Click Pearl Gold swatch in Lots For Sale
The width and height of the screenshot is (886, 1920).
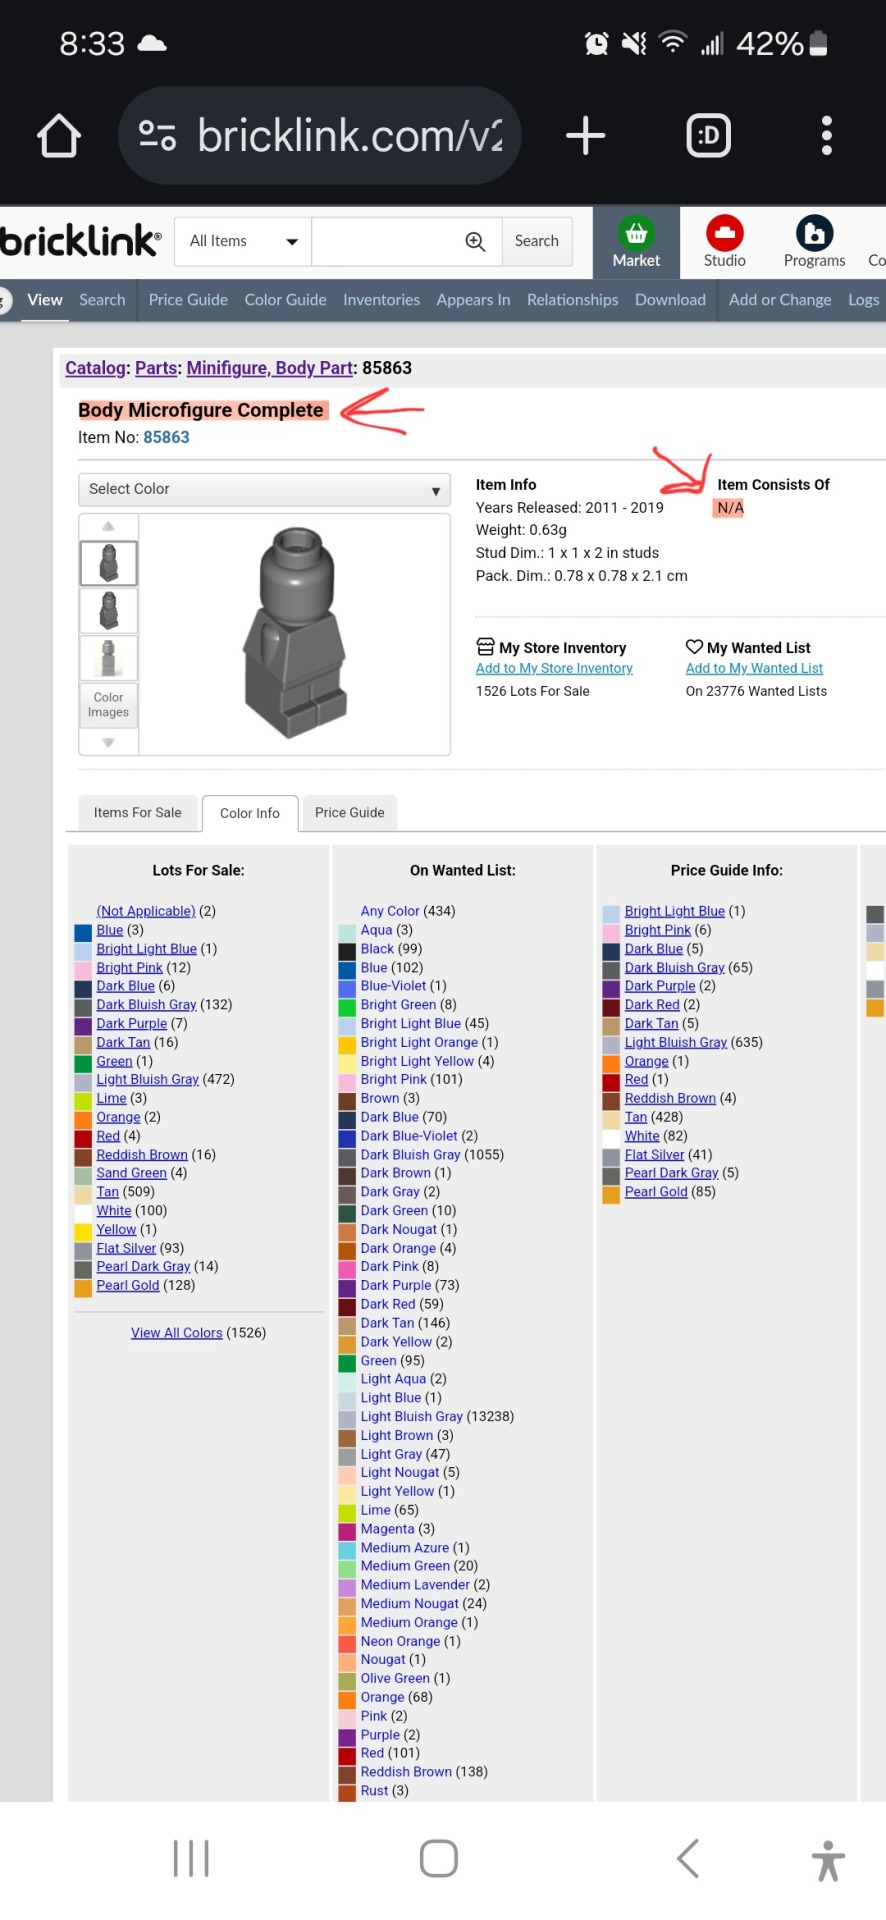(x=83, y=1286)
